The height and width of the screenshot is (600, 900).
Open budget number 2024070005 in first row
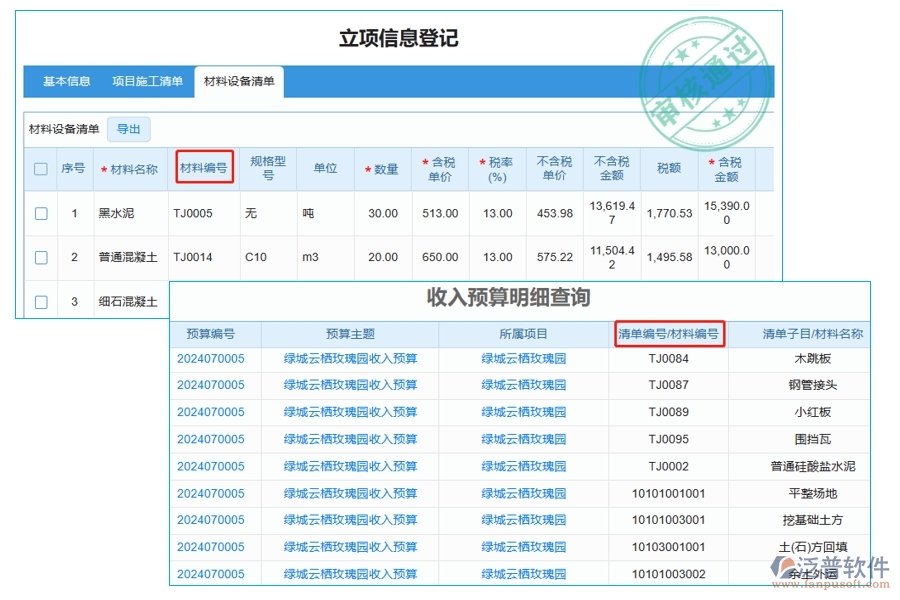pos(213,357)
